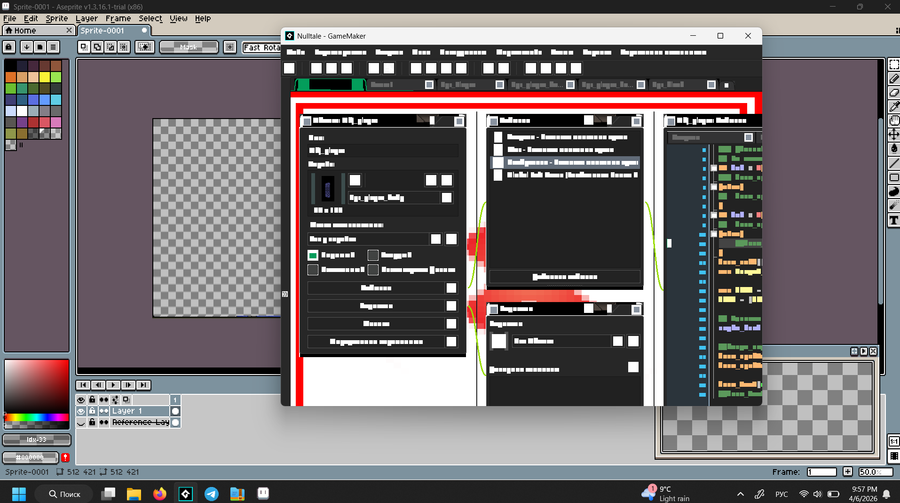Toggle lock on Layer 1
This screenshot has height=503, width=900.
coord(92,411)
